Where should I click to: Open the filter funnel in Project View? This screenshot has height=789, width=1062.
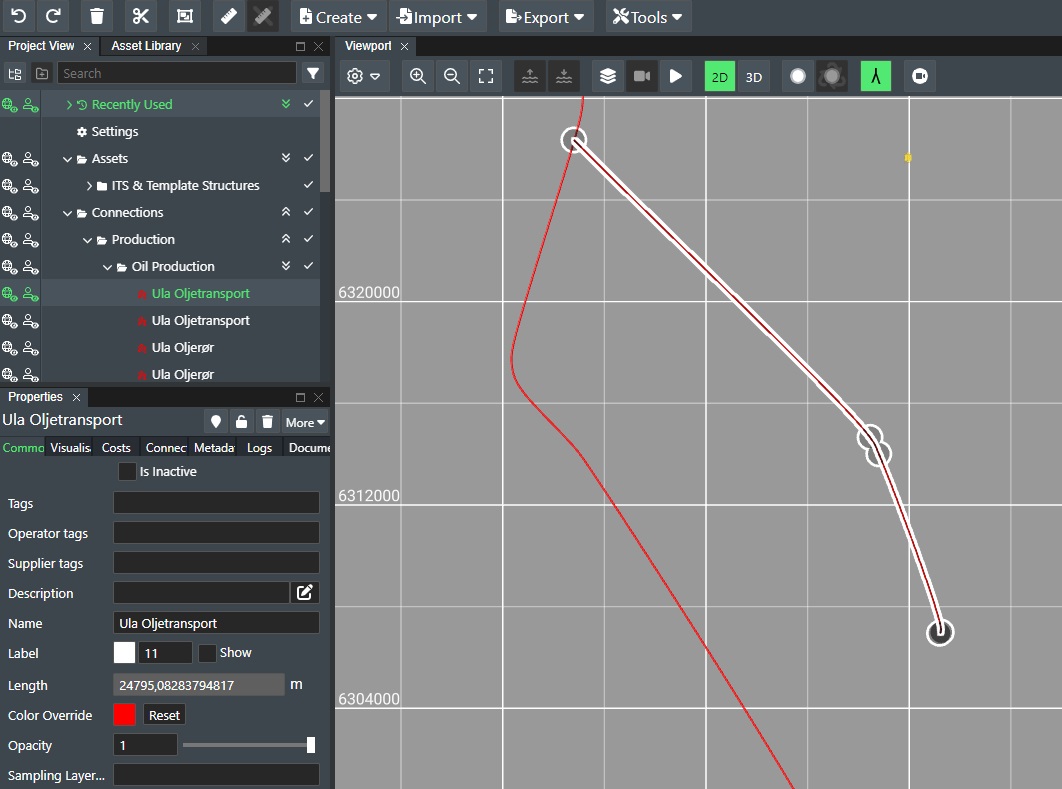click(313, 73)
